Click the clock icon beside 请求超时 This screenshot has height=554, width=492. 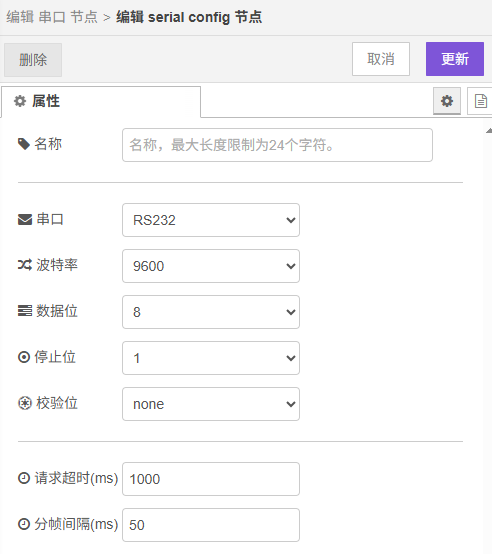pos(24,478)
